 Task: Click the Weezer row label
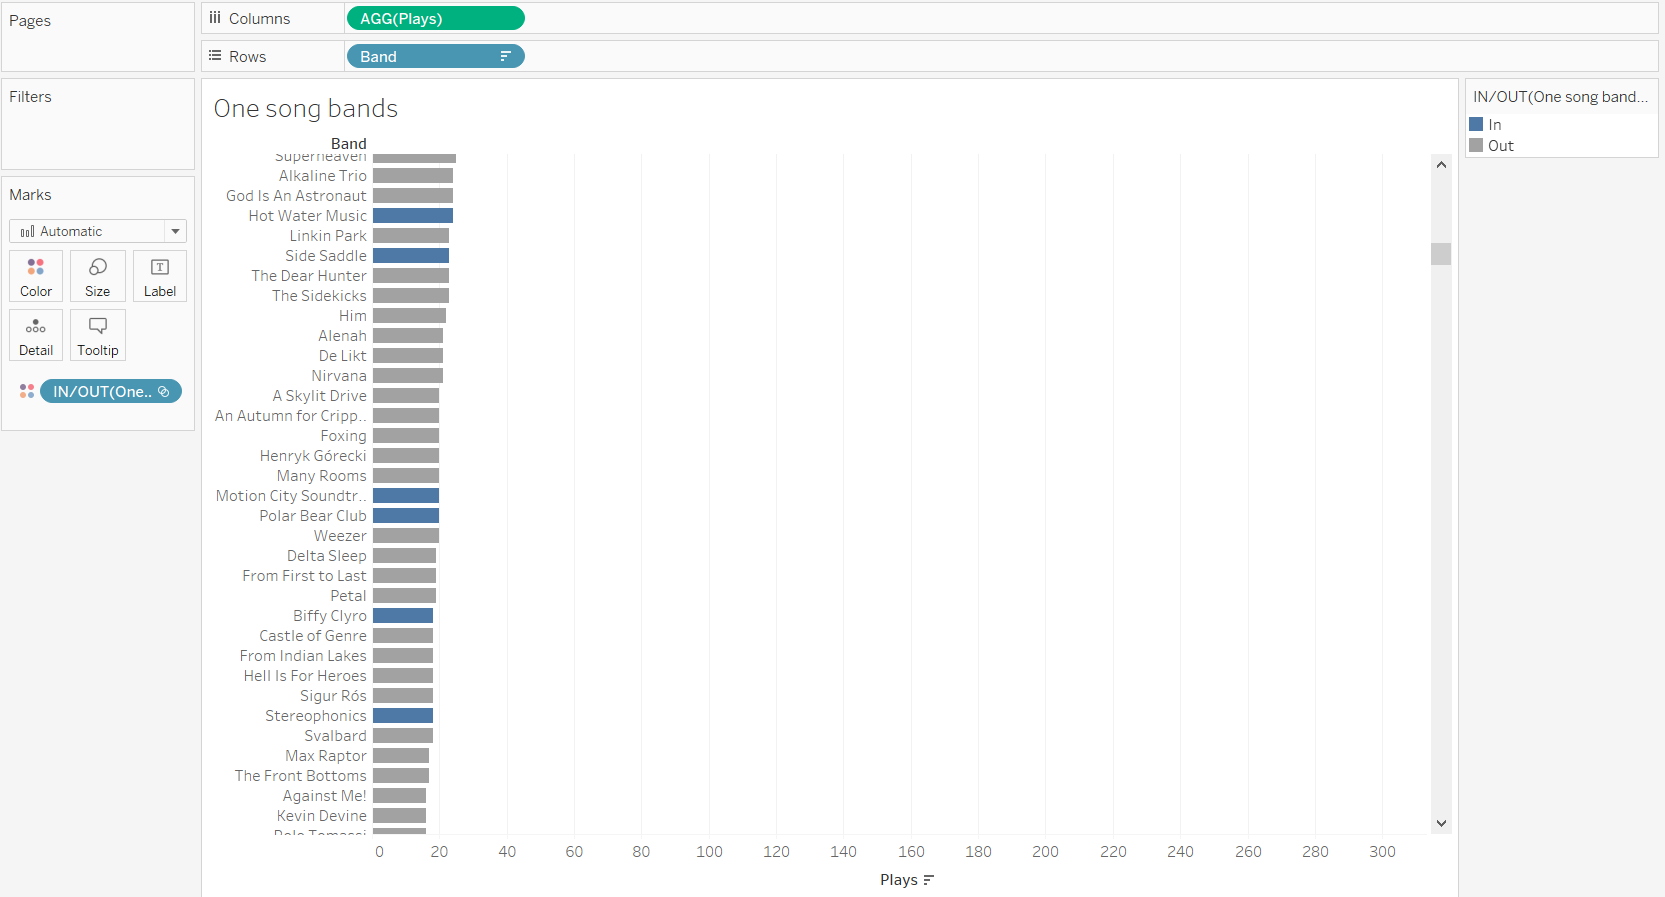tap(340, 536)
